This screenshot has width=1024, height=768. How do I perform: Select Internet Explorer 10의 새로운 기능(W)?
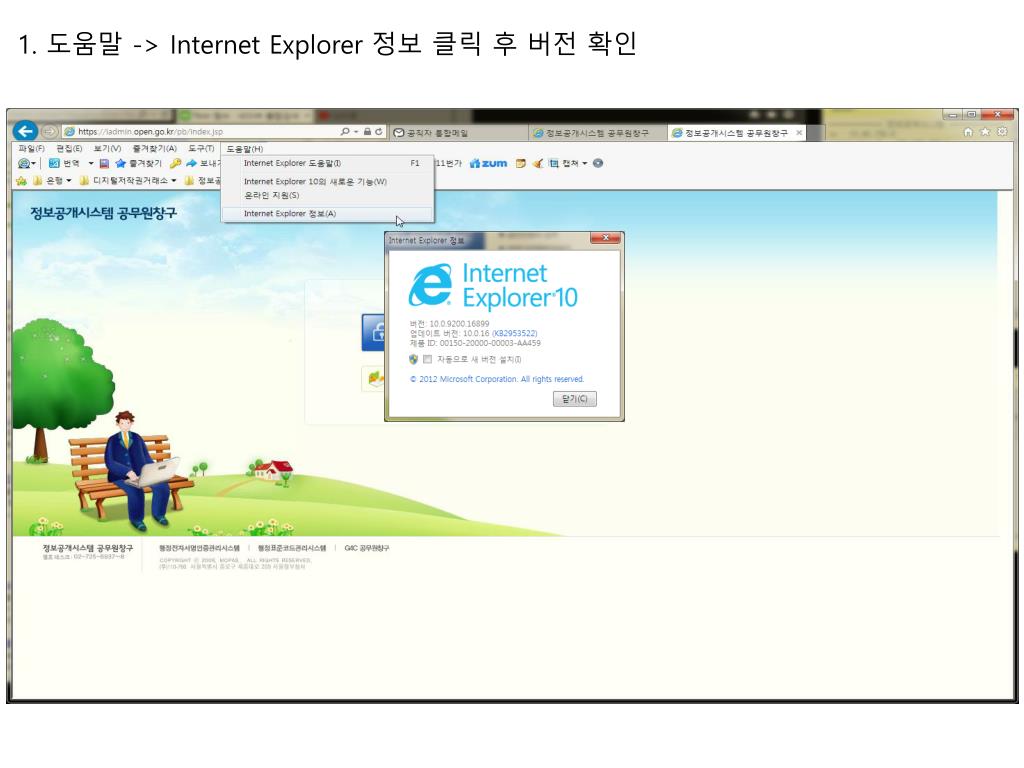click(x=328, y=182)
